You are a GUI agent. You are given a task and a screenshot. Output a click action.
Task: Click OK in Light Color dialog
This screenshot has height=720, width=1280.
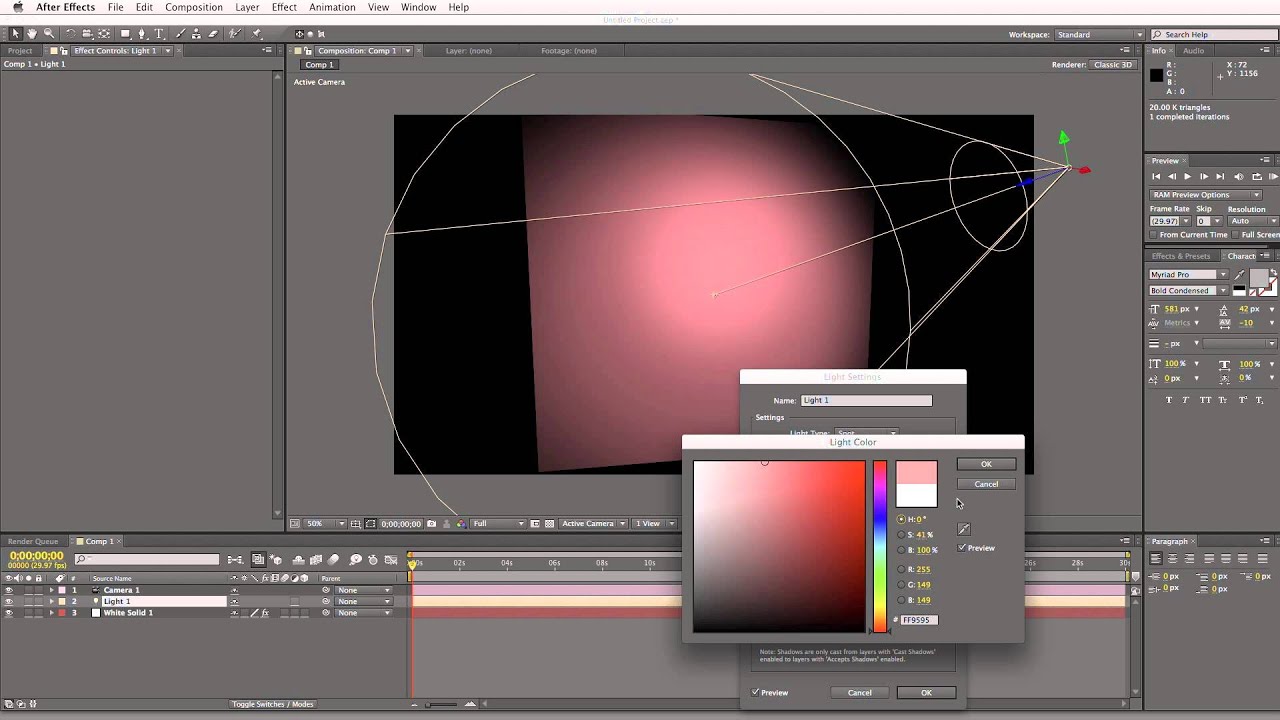coord(986,464)
